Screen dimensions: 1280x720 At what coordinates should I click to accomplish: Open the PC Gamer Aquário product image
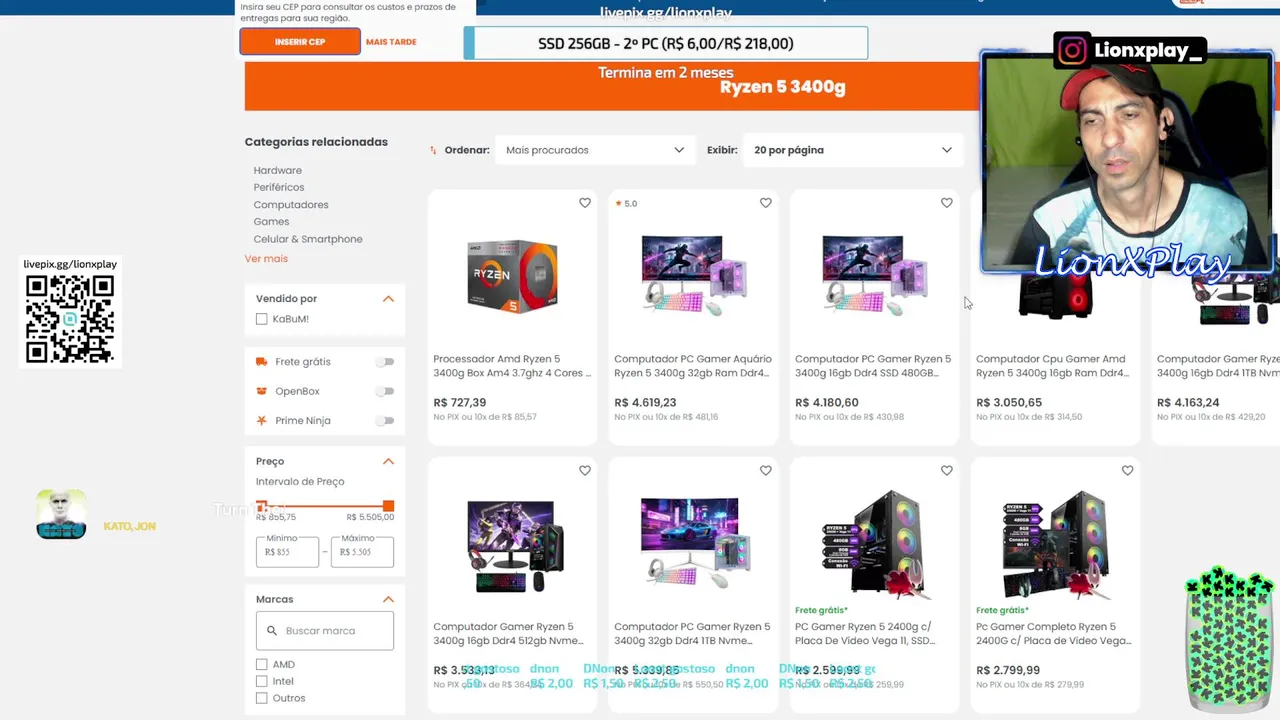click(693, 275)
